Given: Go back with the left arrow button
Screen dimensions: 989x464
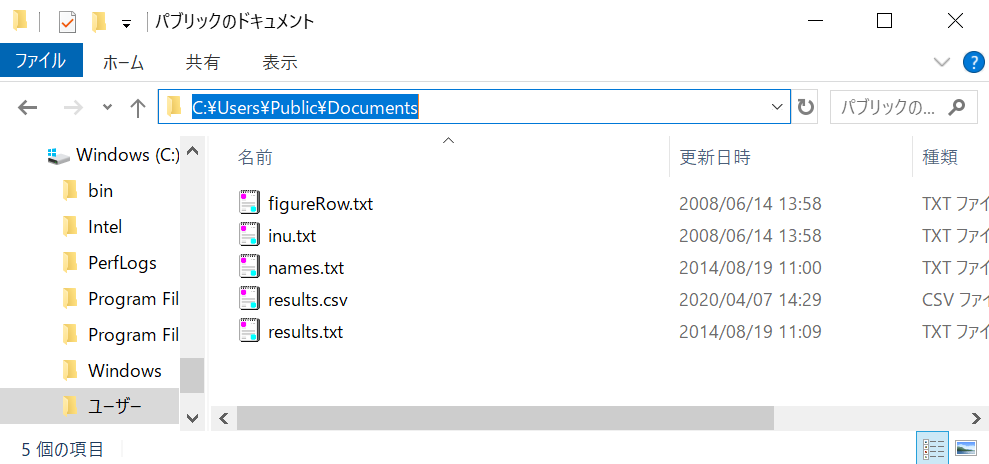Looking at the screenshot, I should tap(28, 107).
